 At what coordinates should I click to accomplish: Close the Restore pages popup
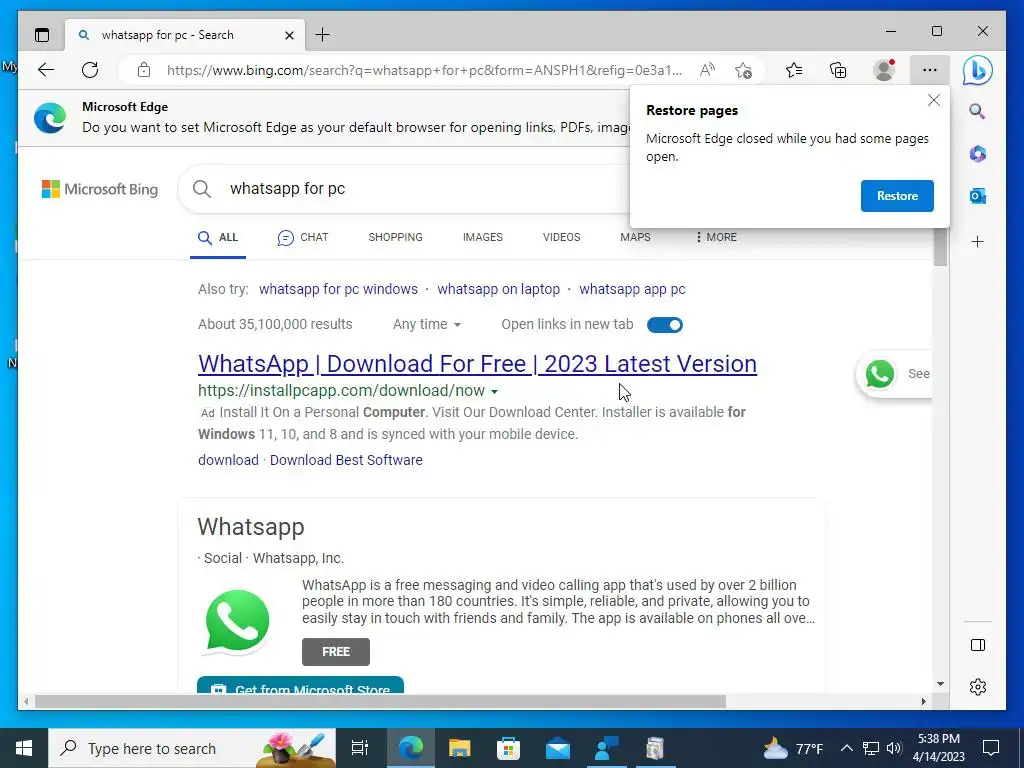pos(934,100)
